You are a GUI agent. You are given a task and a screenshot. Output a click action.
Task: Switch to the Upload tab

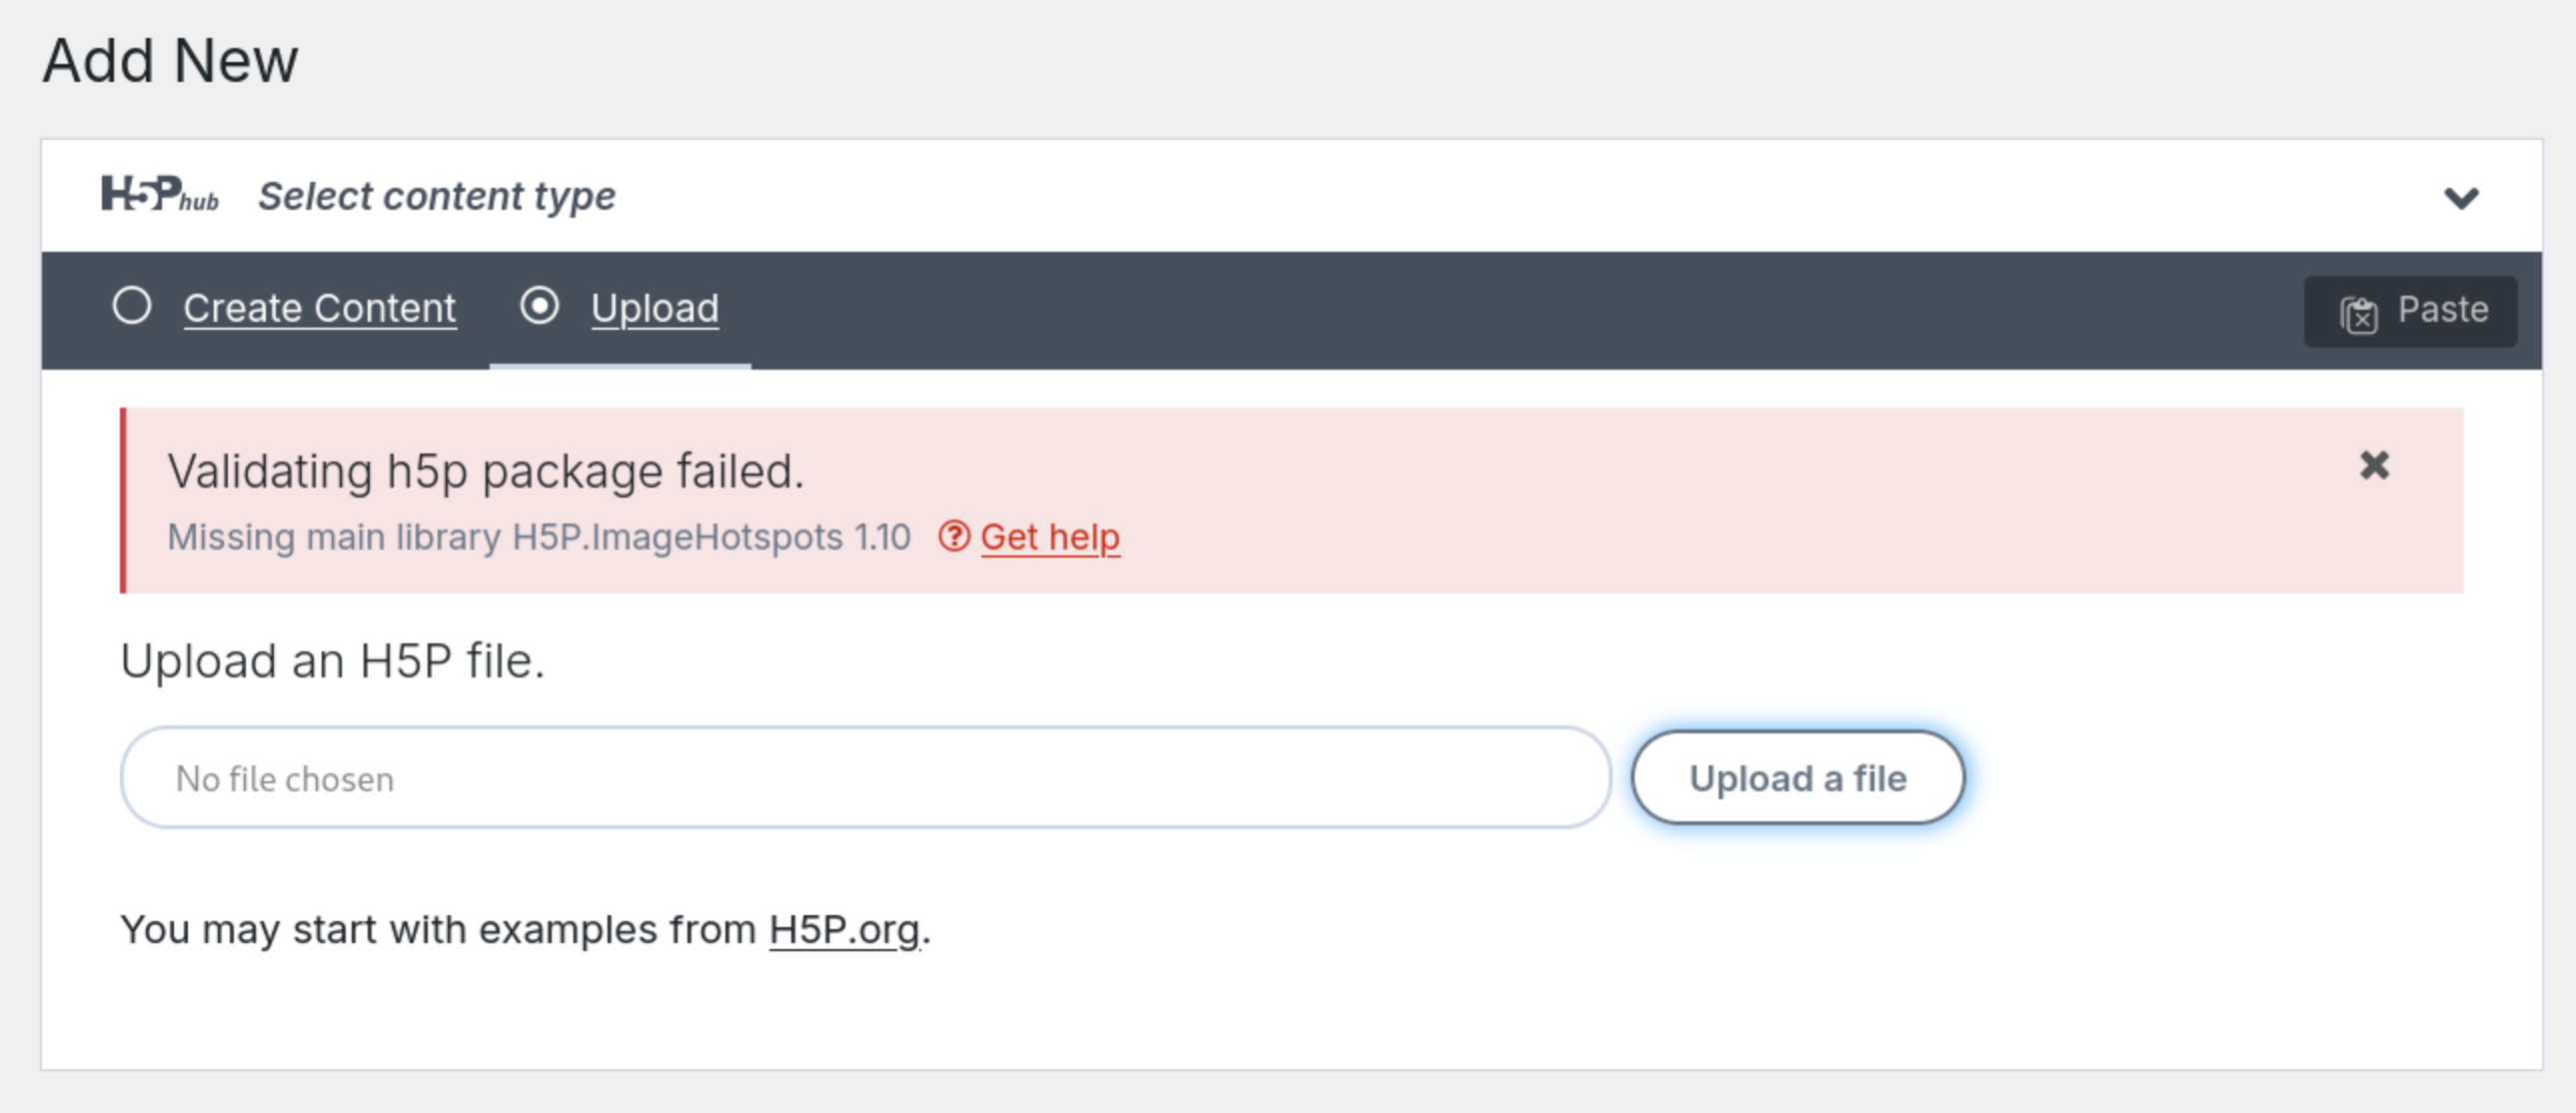click(655, 309)
